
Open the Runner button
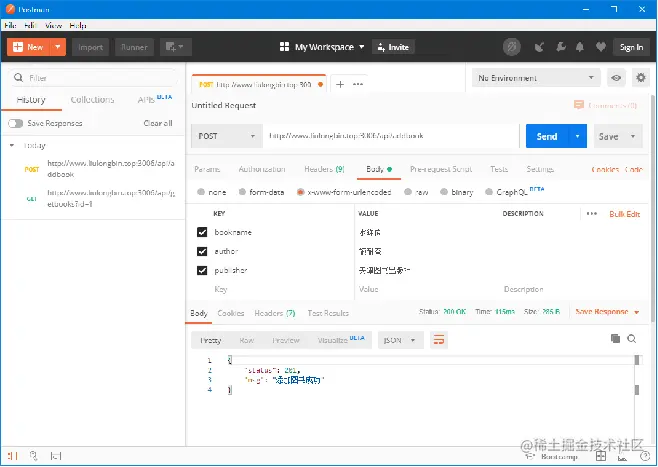pos(134,47)
